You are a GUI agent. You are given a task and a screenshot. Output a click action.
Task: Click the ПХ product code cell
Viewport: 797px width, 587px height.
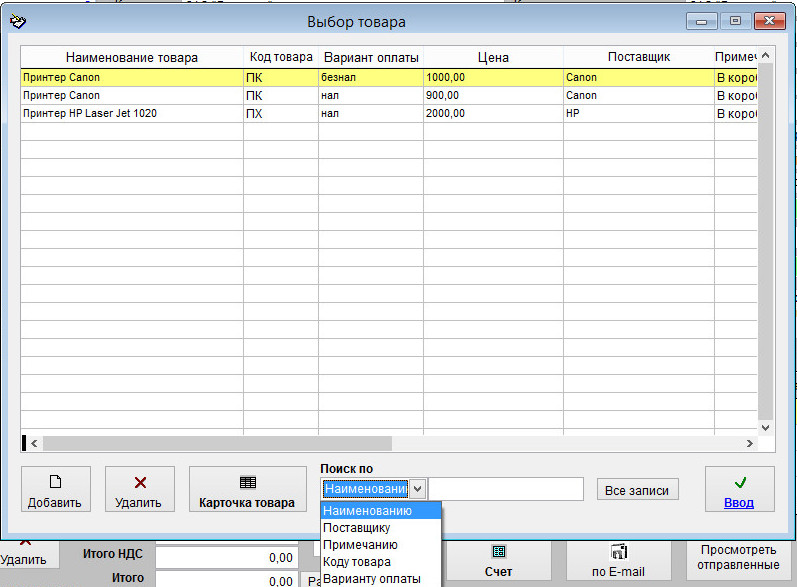(x=281, y=113)
